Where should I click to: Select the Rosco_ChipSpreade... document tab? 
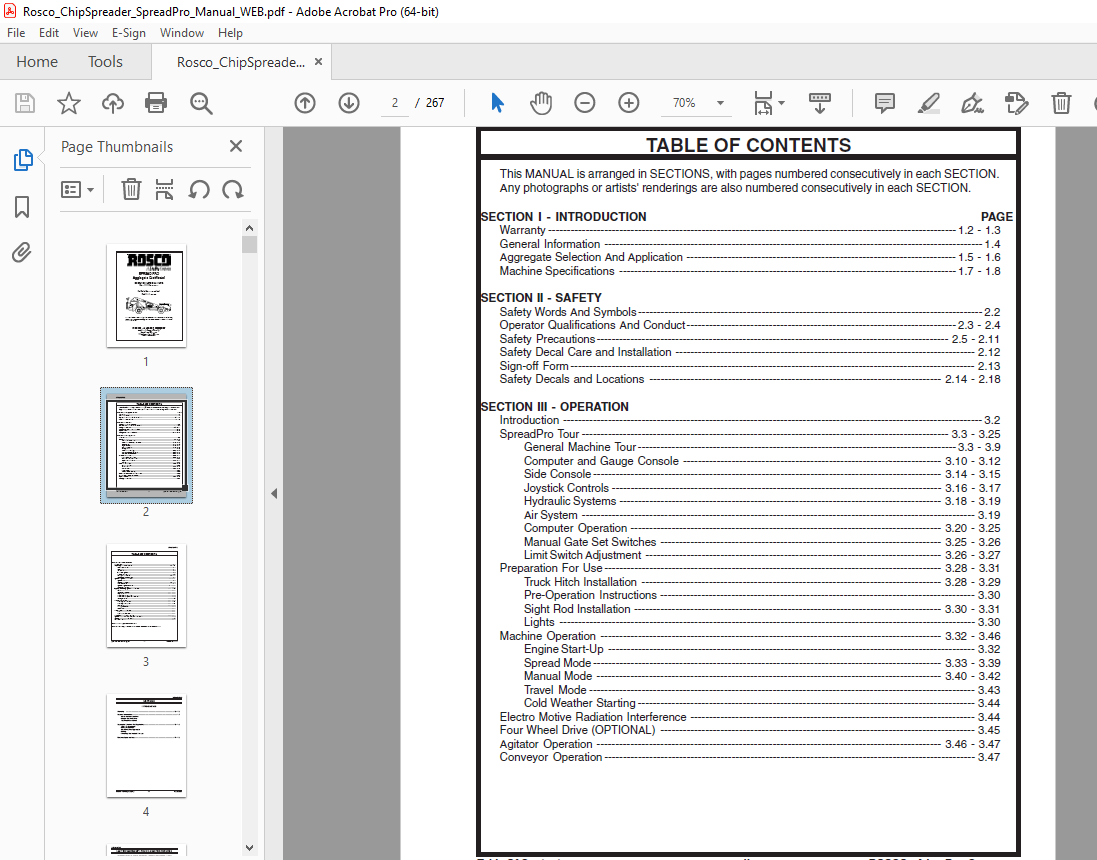tap(241, 62)
